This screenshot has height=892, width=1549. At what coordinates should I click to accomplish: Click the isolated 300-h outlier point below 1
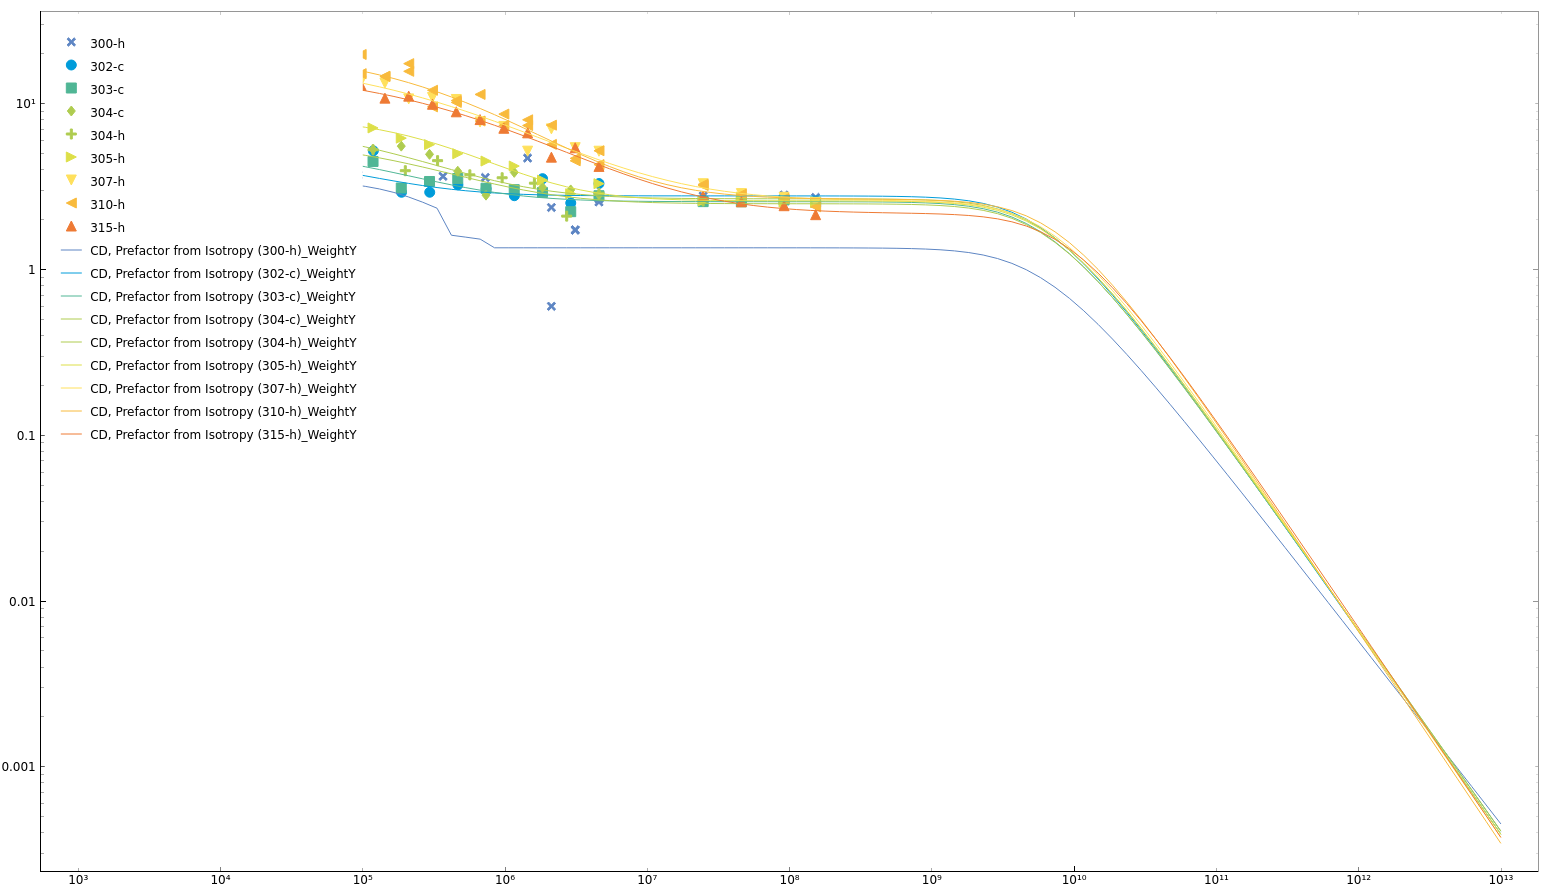[551, 307]
